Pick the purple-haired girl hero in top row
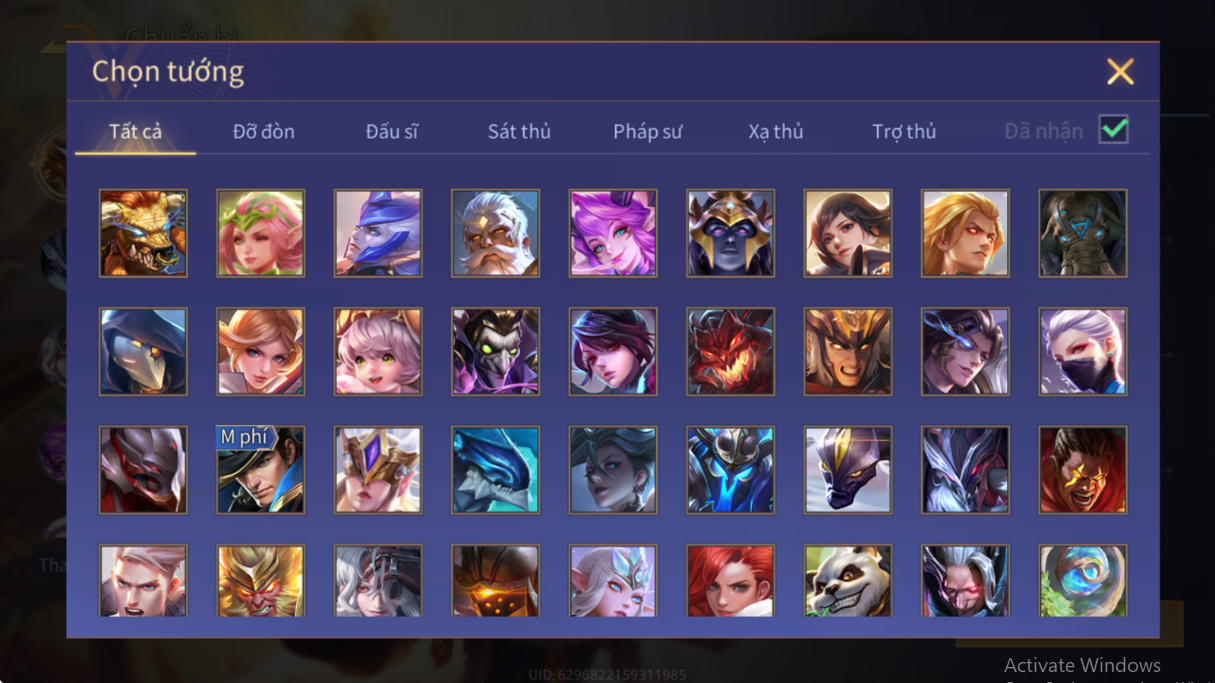 (x=613, y=233)
